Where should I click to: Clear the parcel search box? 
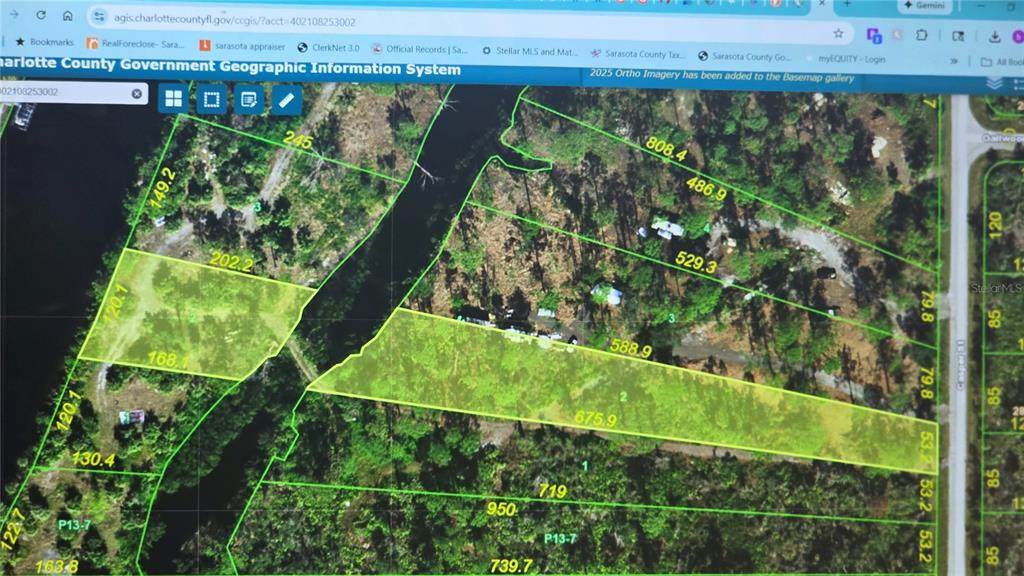click(137, 94)
